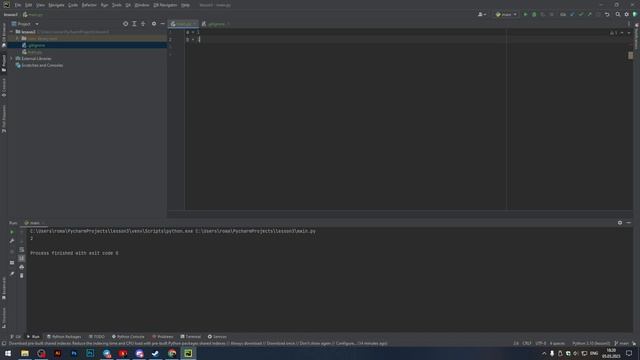
Task: Open the Help menu
Action: pyautogui.click(x=185, y=5)
